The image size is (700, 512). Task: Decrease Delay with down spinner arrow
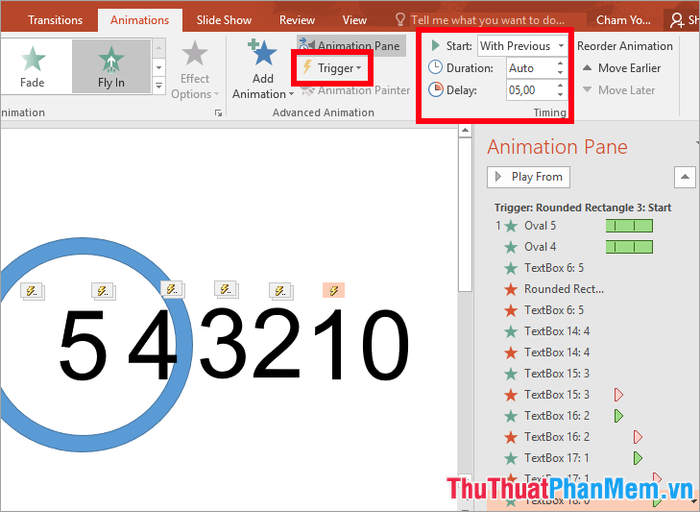pos(561,95)
